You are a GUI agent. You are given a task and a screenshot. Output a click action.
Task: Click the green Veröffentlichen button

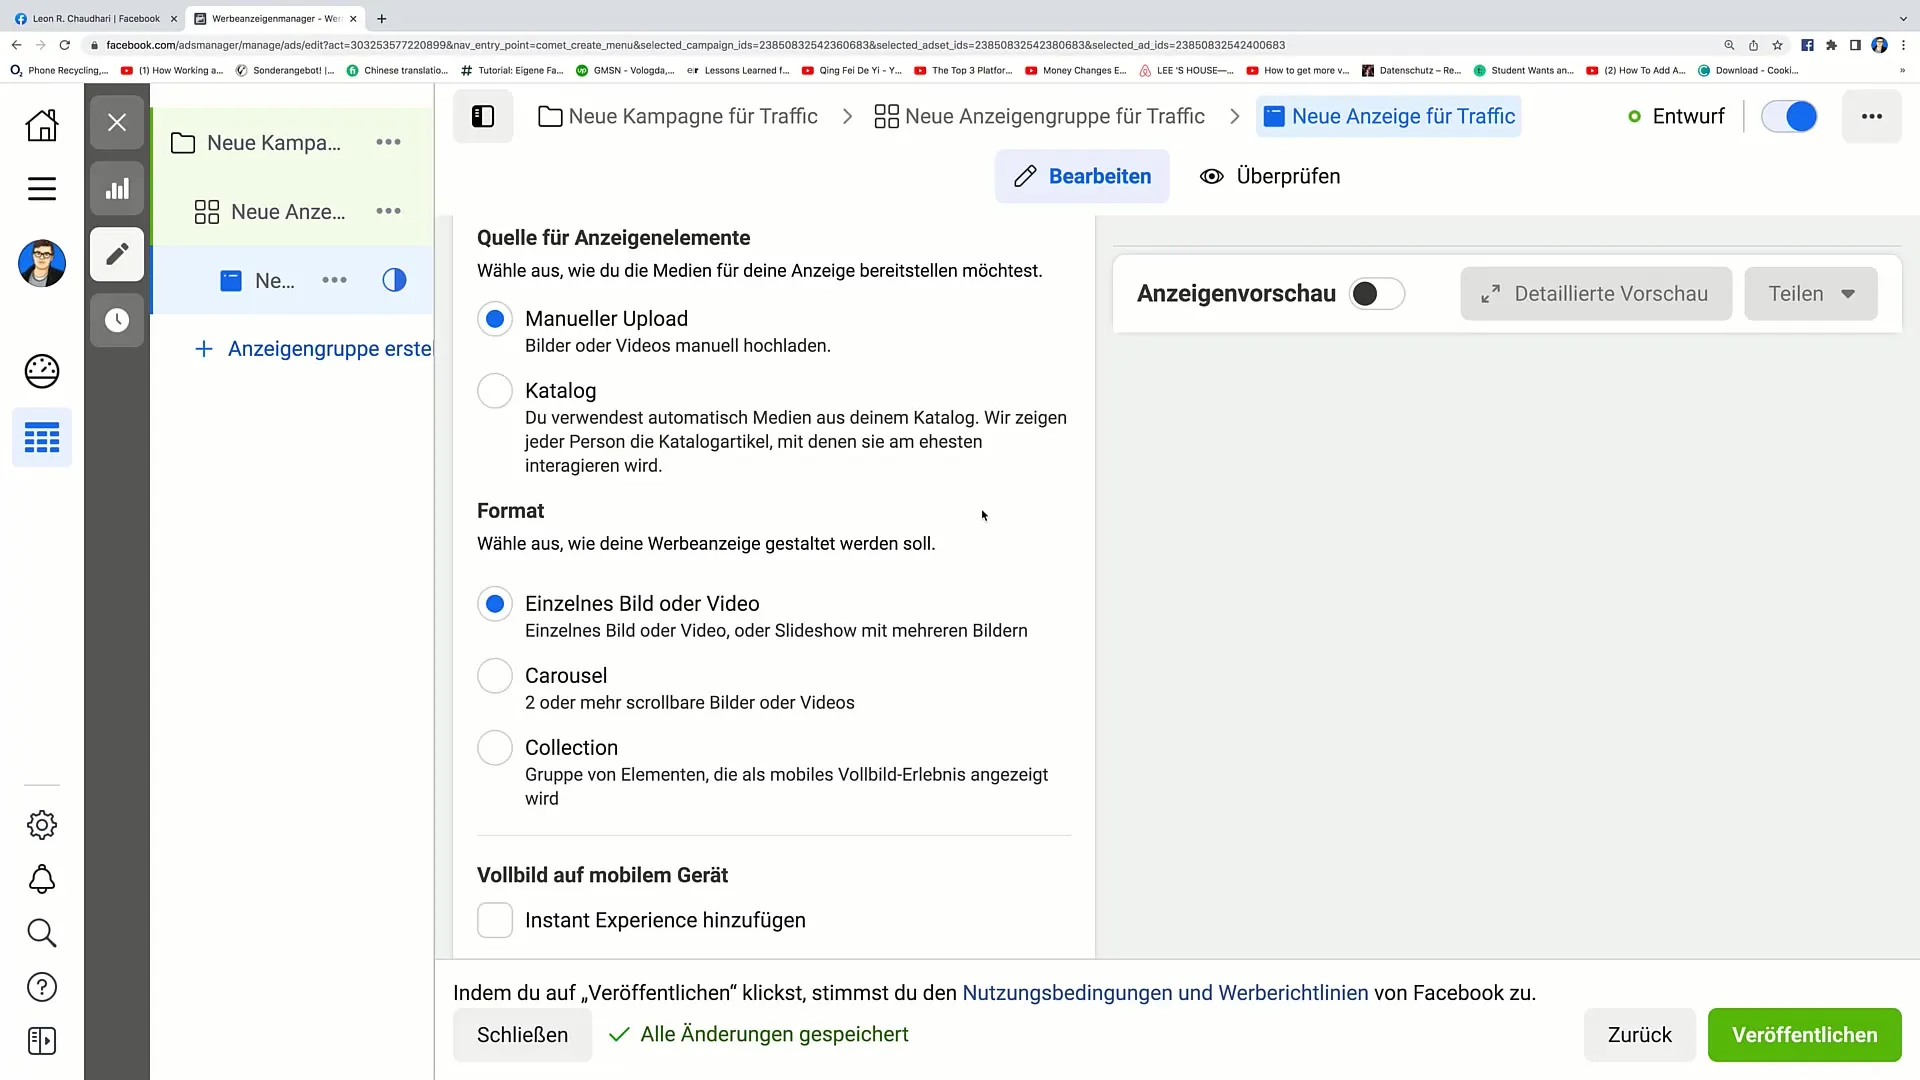point(1804,1035)
